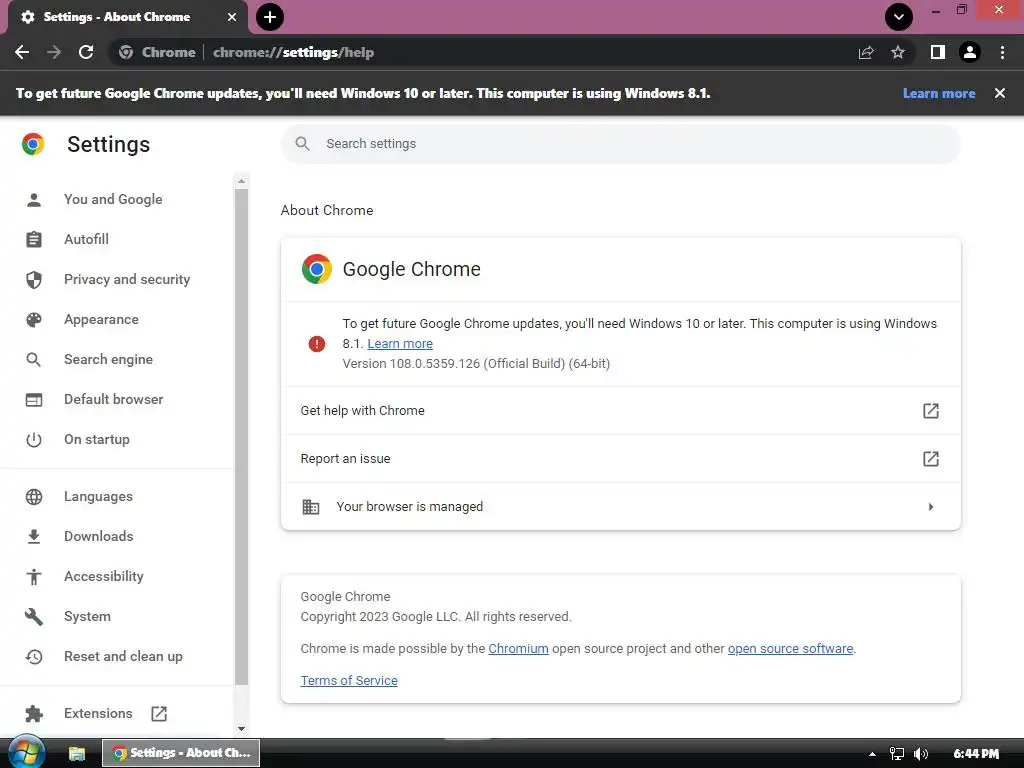This screenshot has height=768, width=1024.
Task: Click the globe icon beside Languages
Action: [34, 497]
